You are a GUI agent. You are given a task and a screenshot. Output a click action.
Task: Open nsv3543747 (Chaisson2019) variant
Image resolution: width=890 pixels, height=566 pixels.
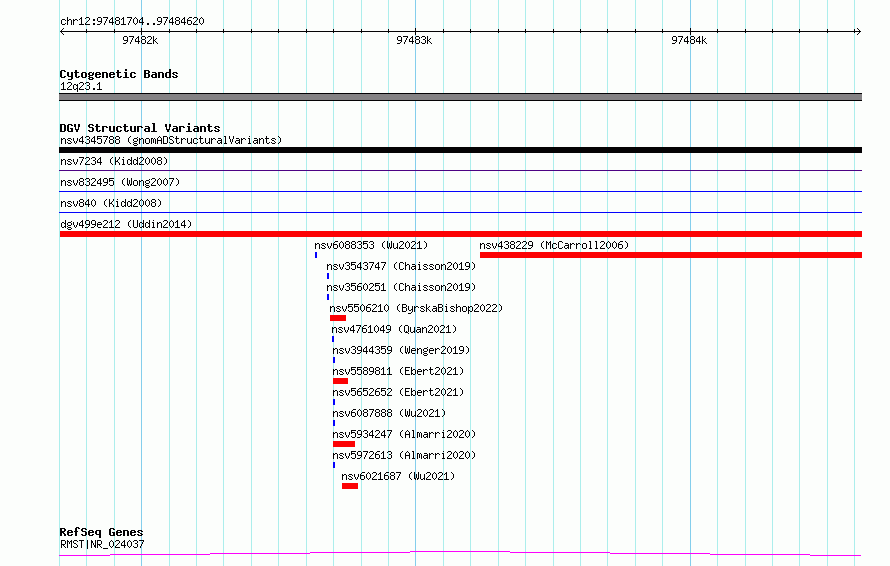(401, 266)
